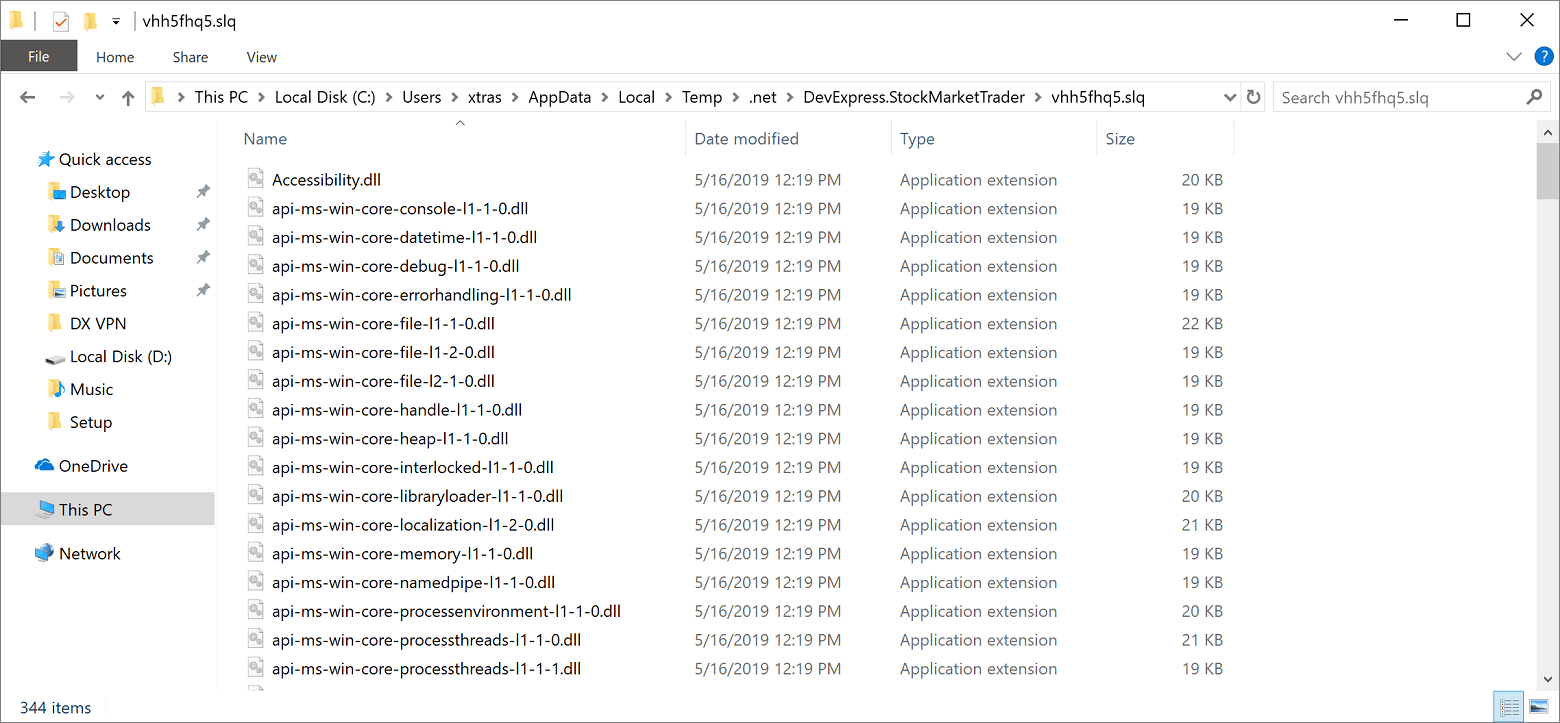Navigate up one folder level
Image resolution: width=1560 pixels, height=723 pixels.
(x=128, y=96)
